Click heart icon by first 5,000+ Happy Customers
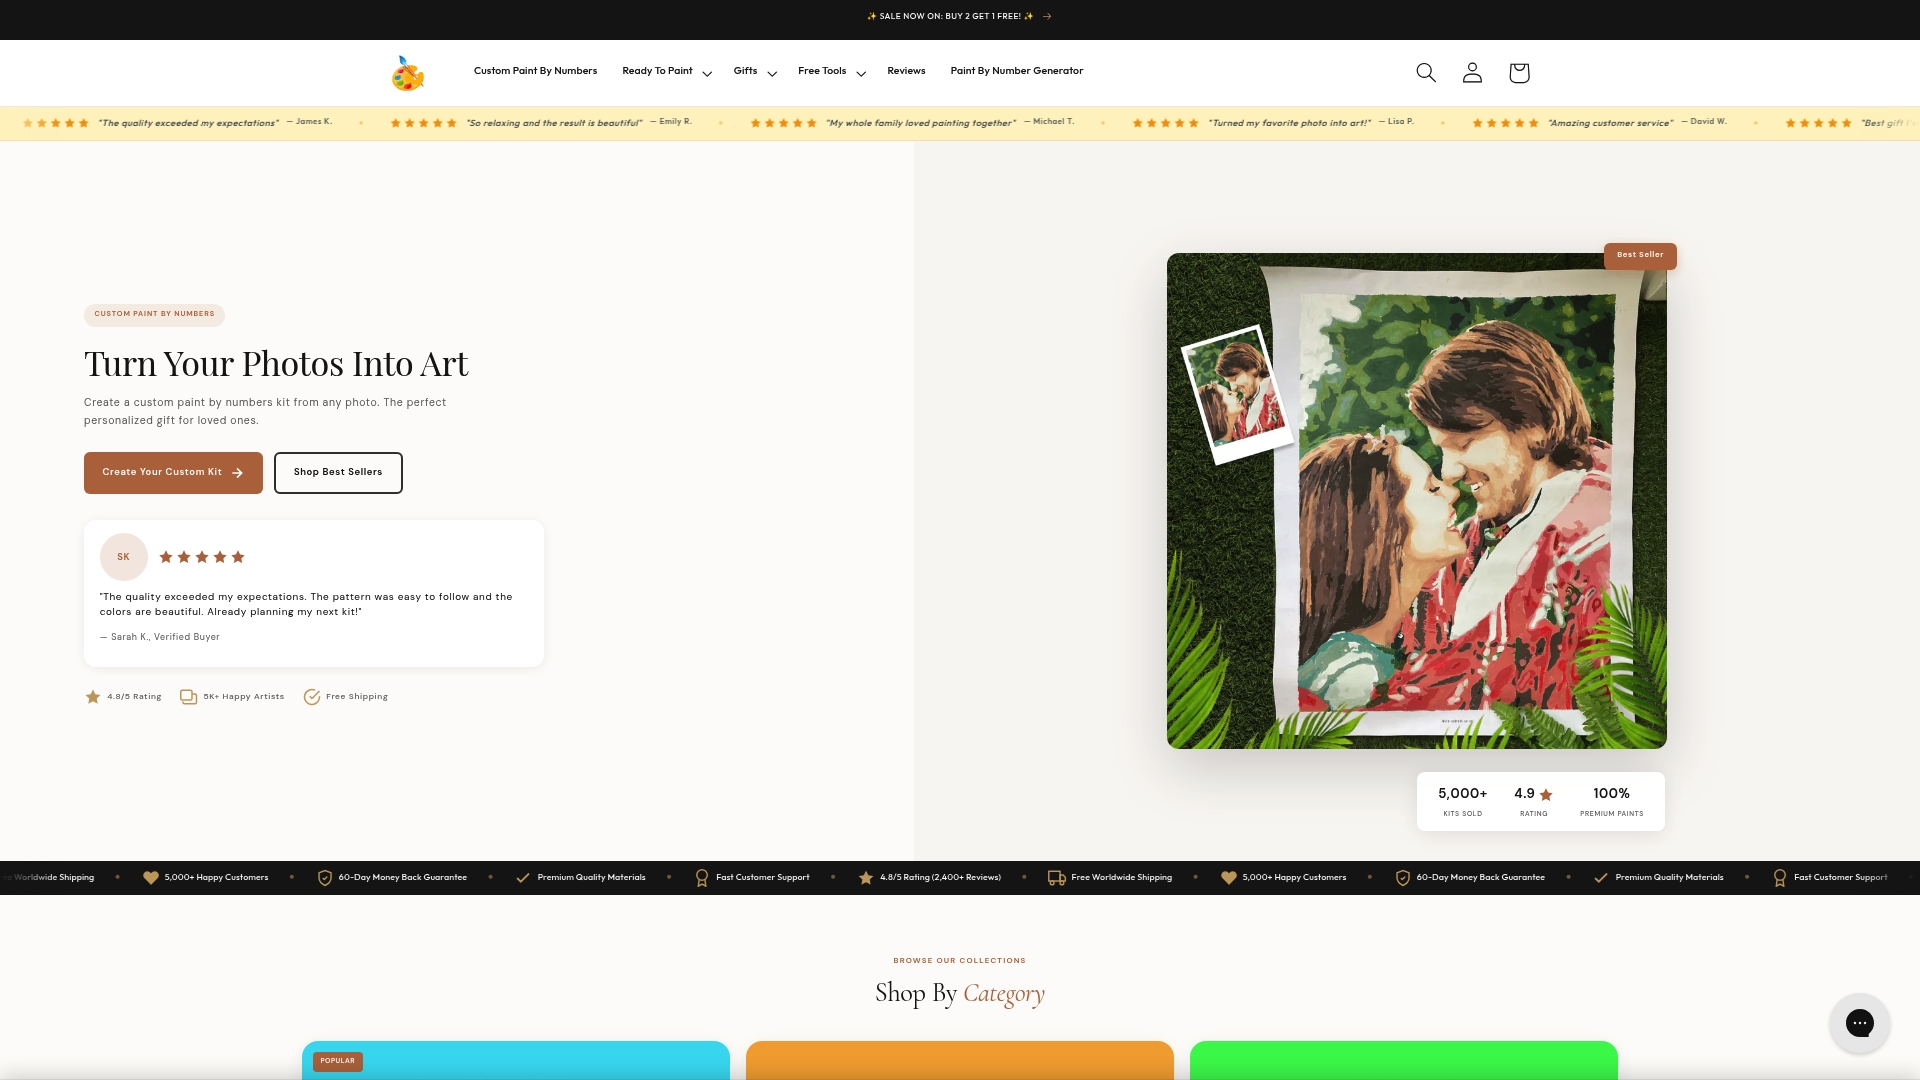Image resolution: width=1920 pixels, height=1080 pixels. 151,878
